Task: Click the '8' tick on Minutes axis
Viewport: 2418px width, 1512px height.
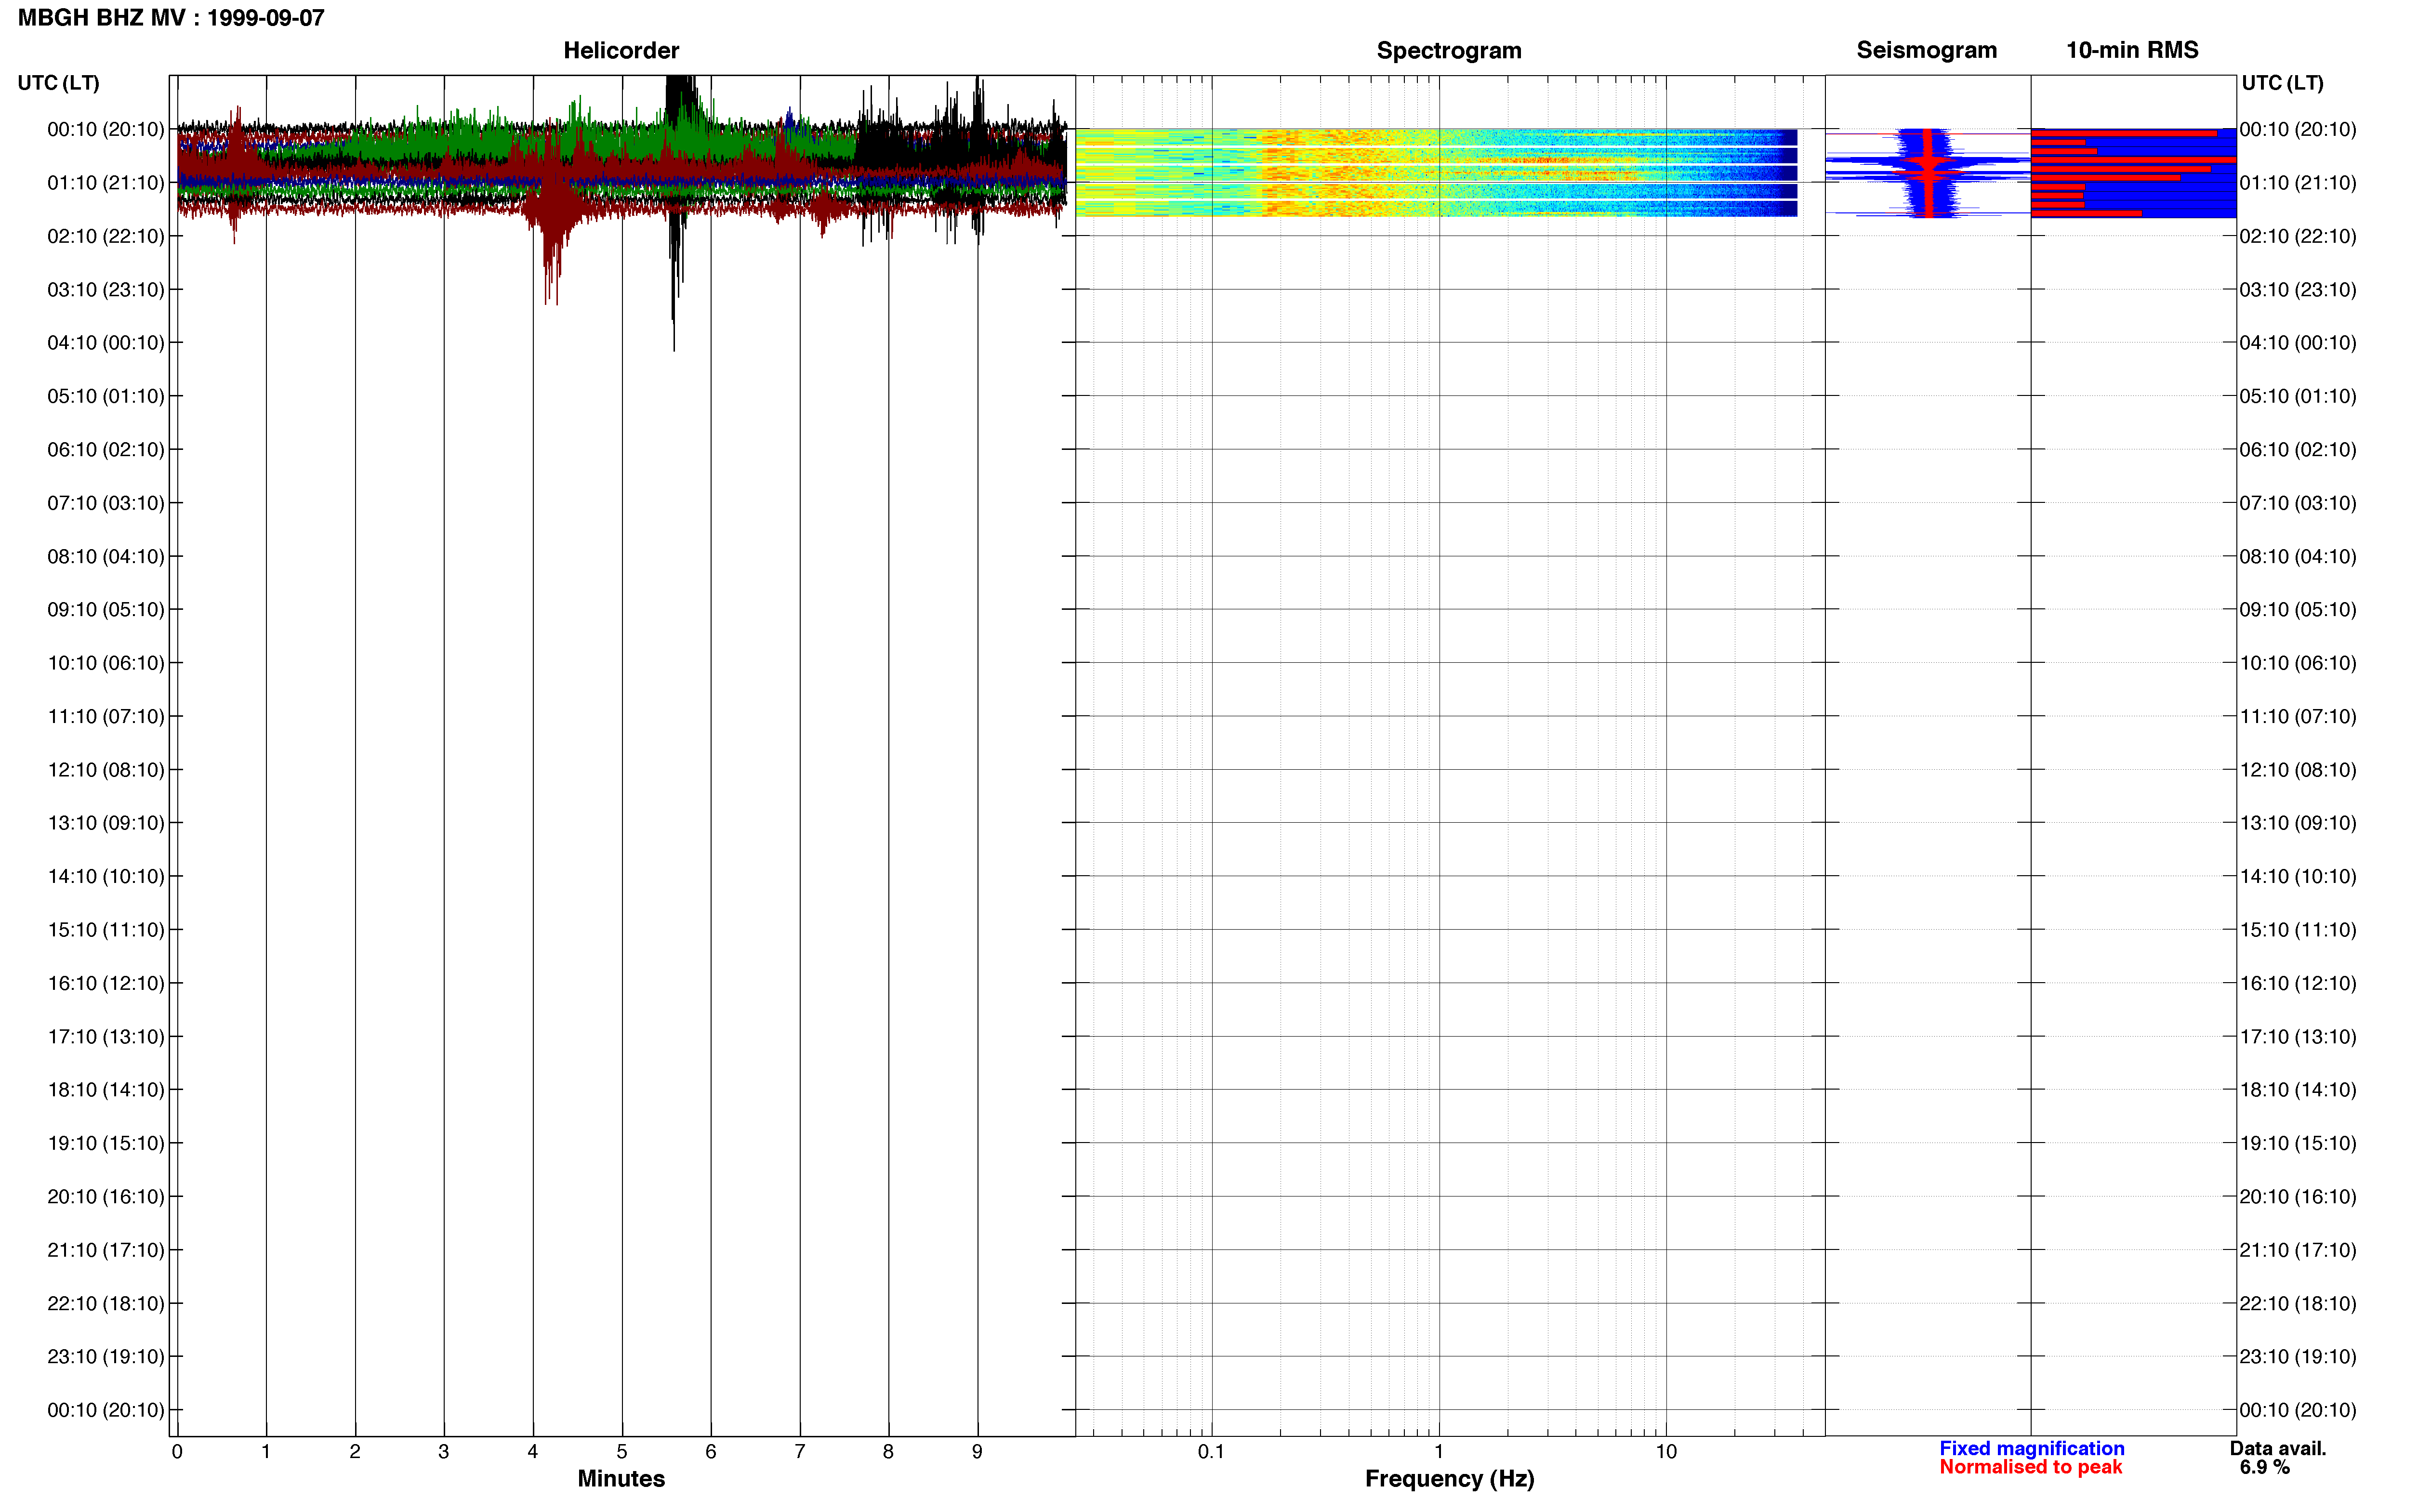Action: click(888, 1452)
